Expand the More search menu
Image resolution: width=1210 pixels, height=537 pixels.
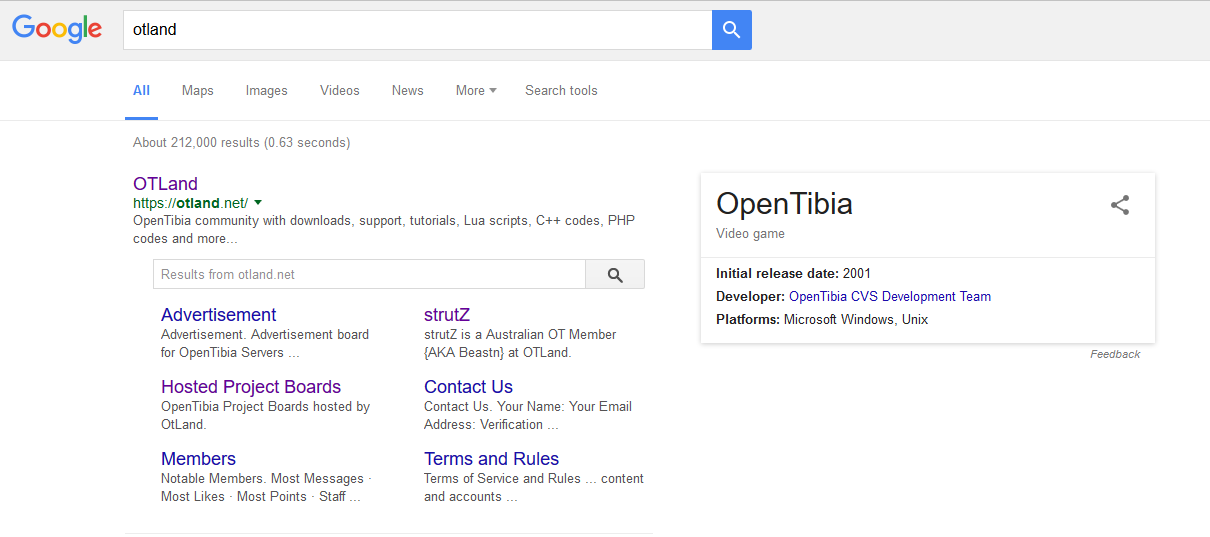tap(476, 90)
